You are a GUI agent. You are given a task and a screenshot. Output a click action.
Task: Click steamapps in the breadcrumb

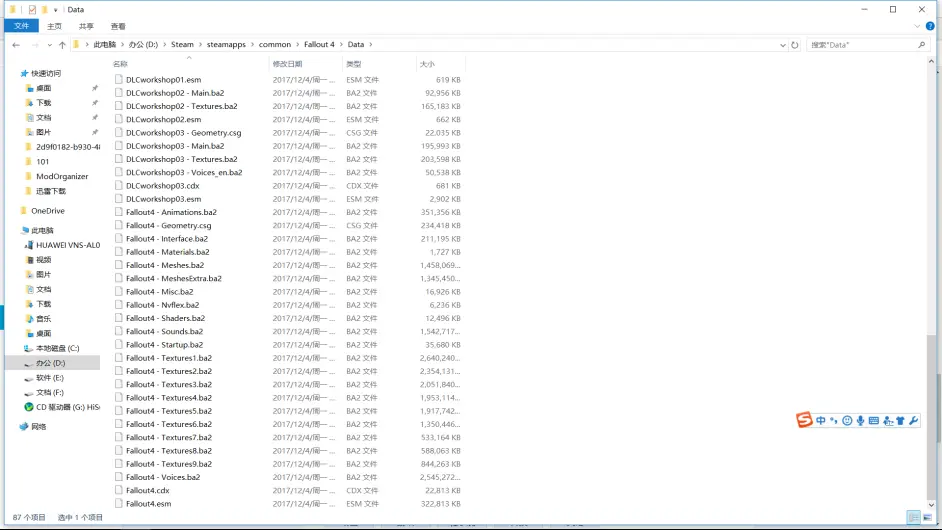tap(226, 44)
